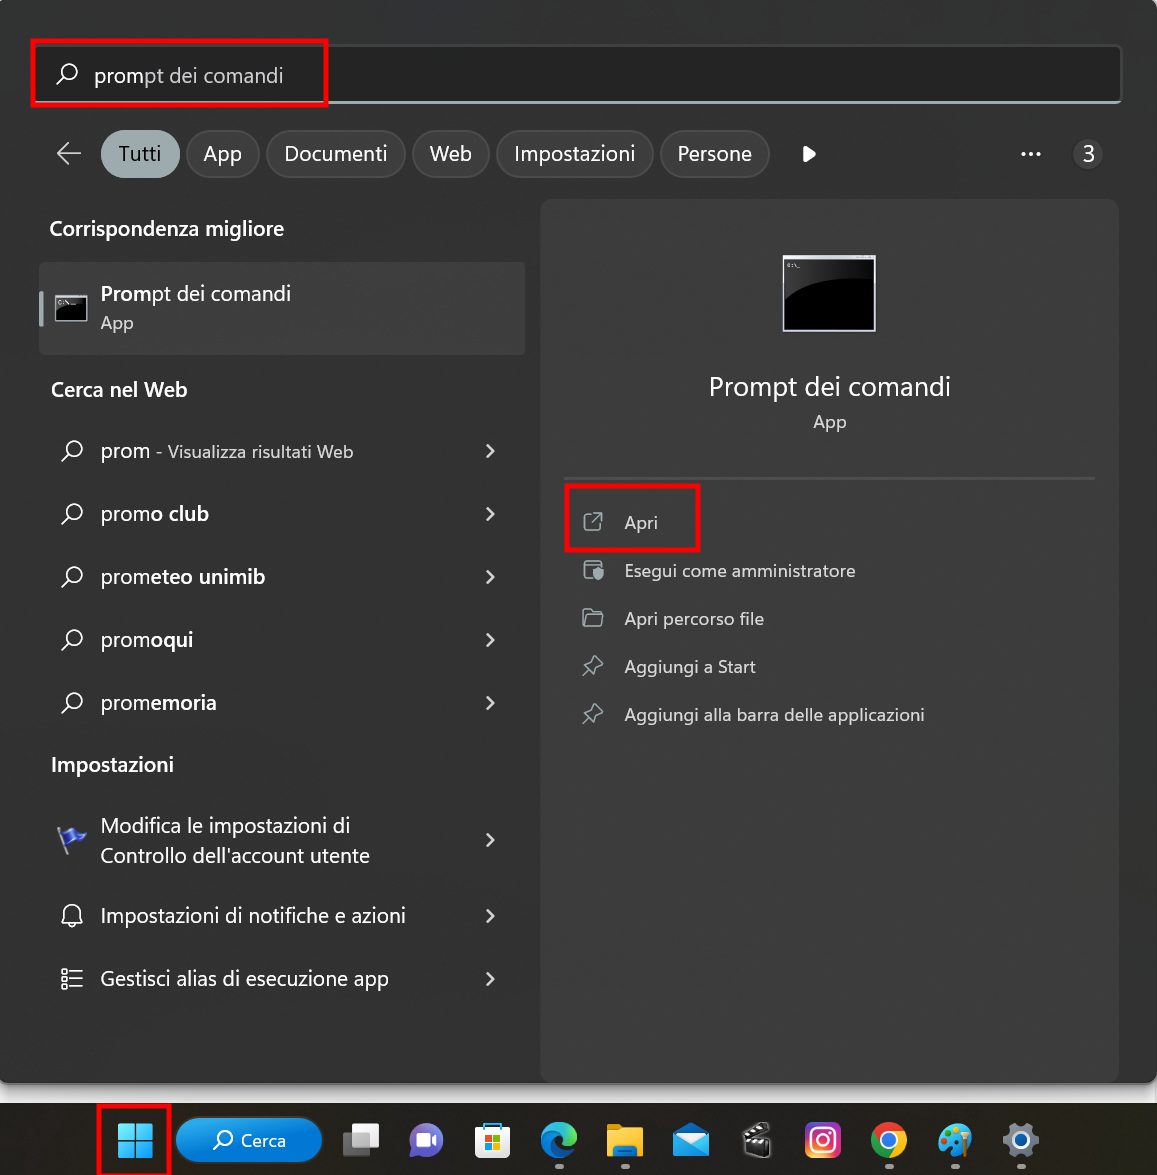Expand the 'promemoria' suggestion arrow
Image resolution: width=1157 pixels, height=1175 pixels.
(490, 703)
